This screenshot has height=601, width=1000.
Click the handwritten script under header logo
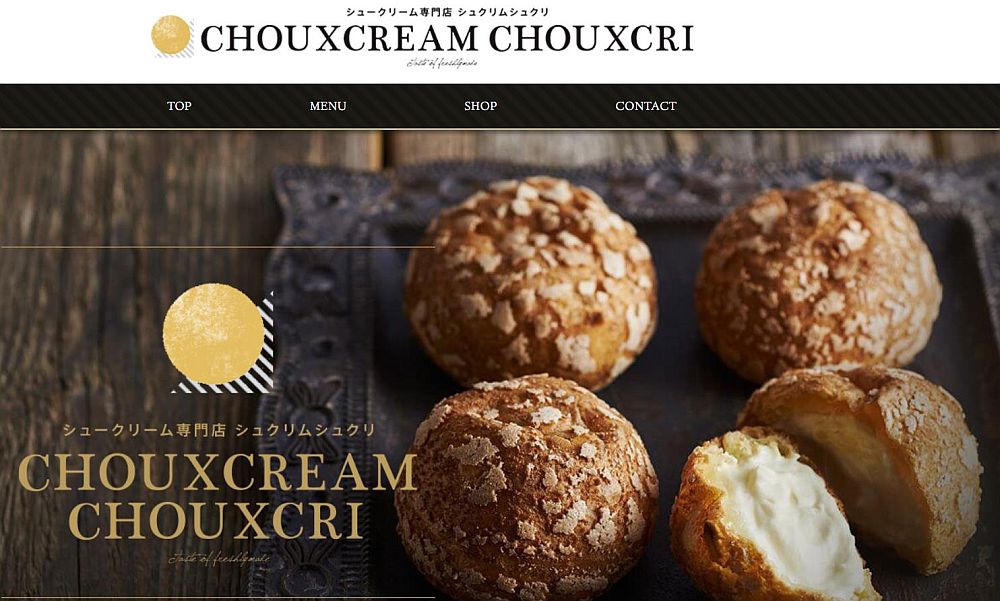[x=442, y=63]
